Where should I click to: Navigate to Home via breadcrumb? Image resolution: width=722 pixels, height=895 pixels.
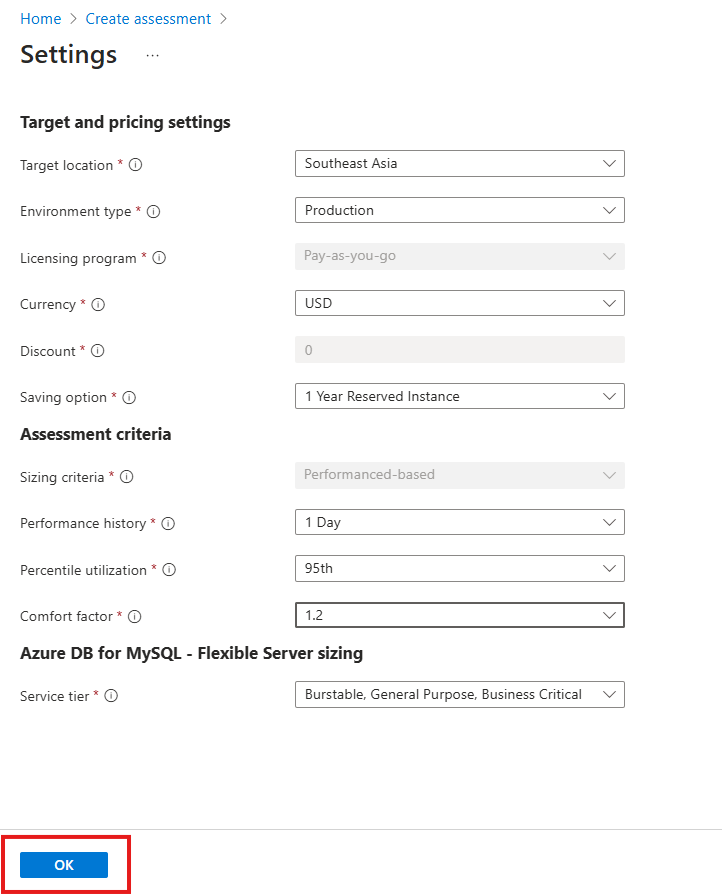tap(40, 18)
